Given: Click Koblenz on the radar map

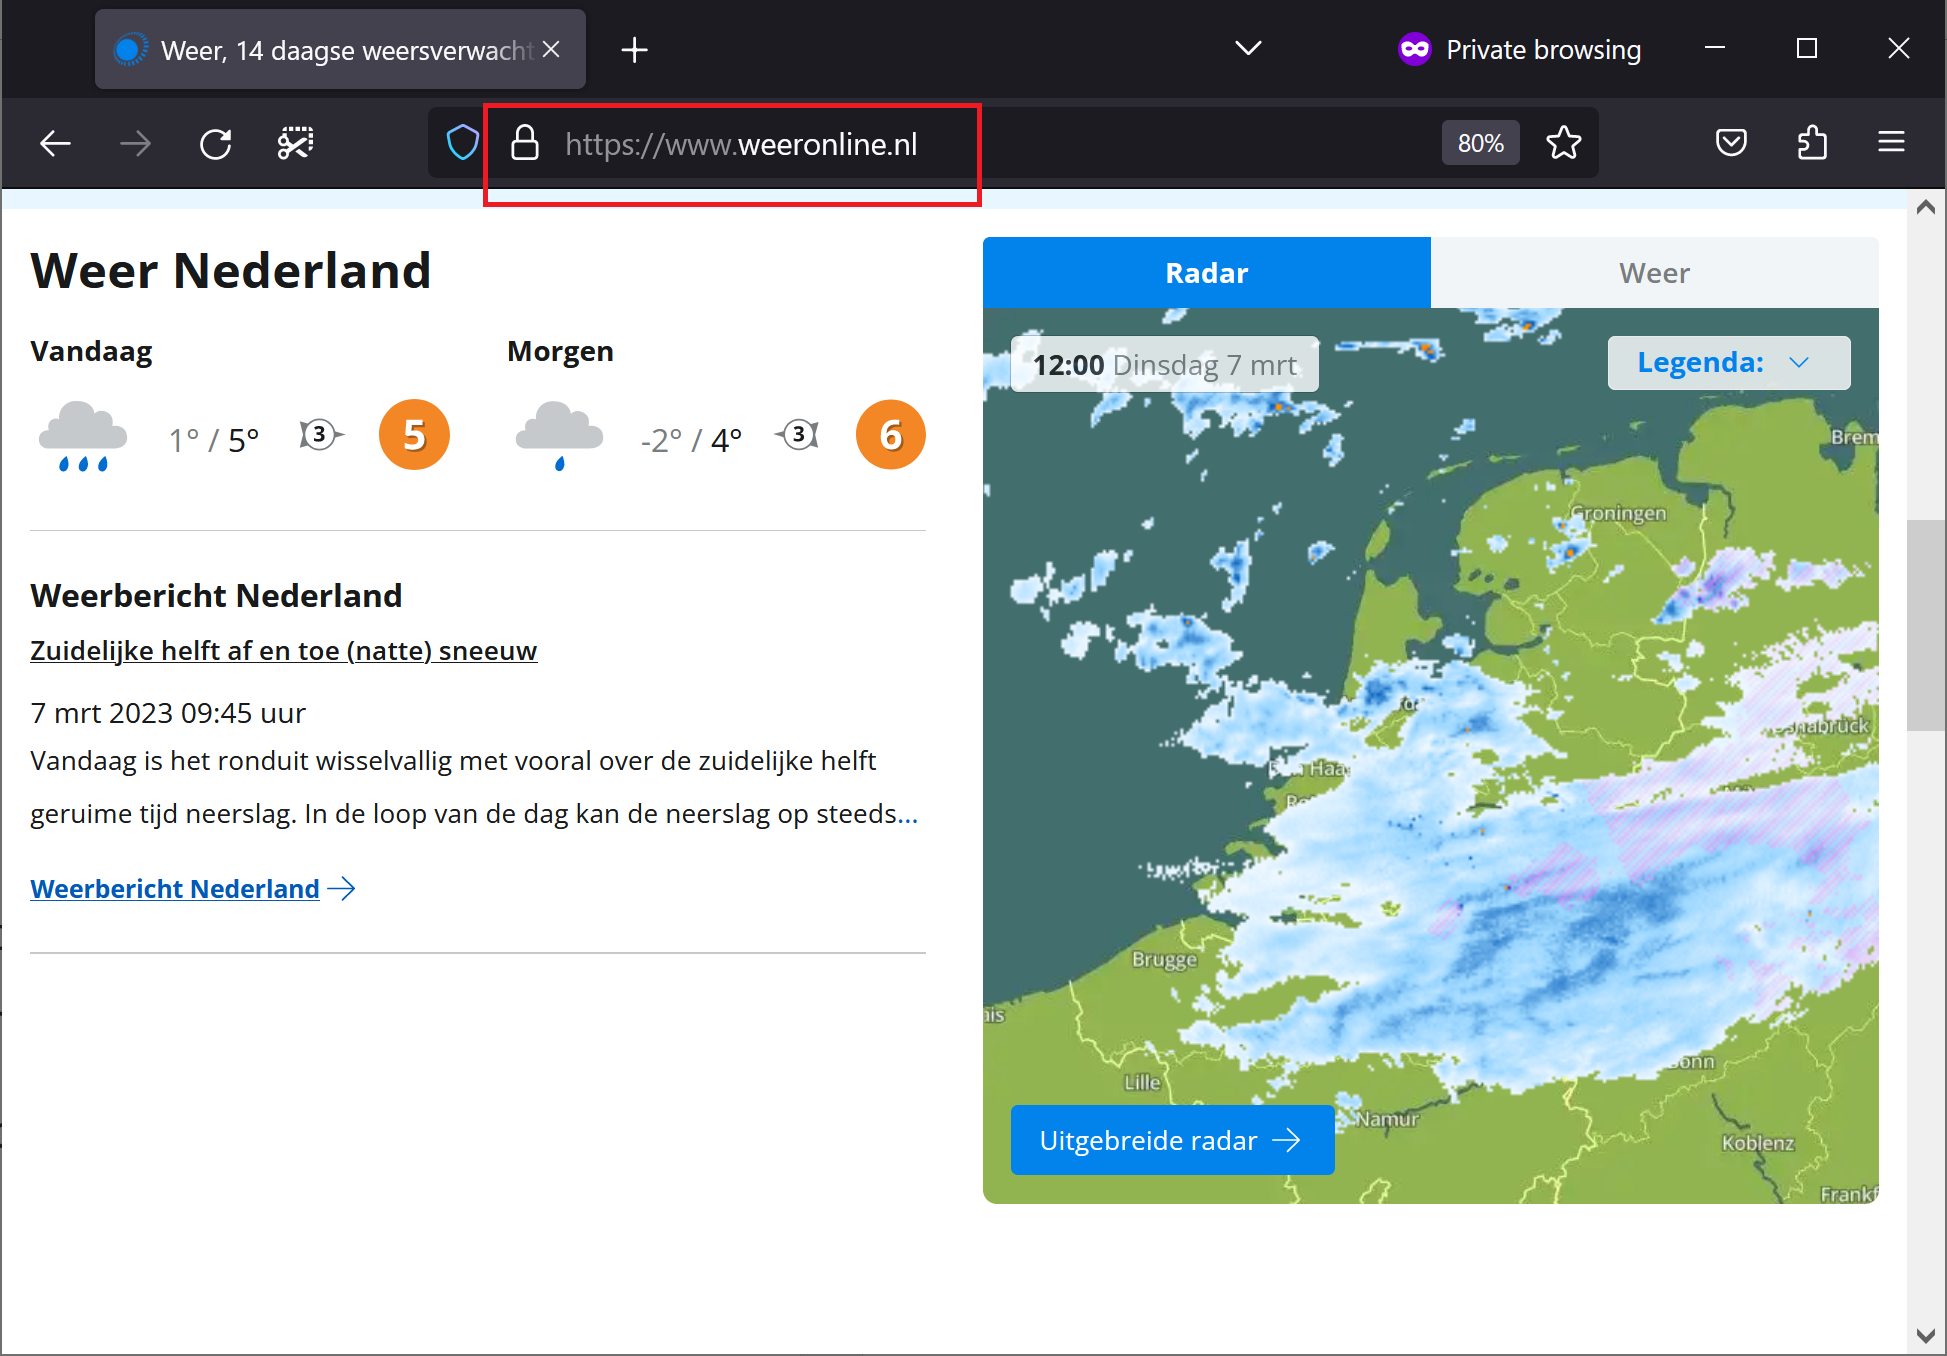Looking at the screenshot, I should [x=1757, y=1143].
